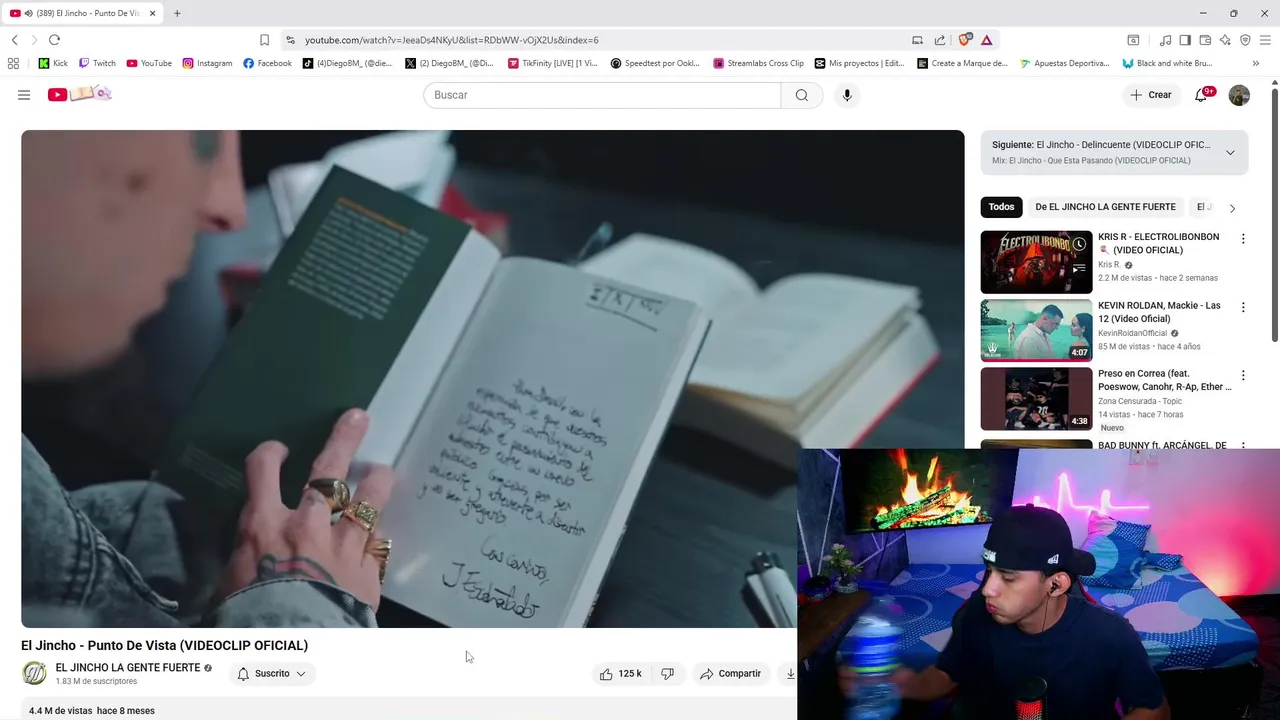Open KEVIN ROLDAN Las 12 thumbnail
Viewport: 1280px width, 720px height.
(1036, 330)
